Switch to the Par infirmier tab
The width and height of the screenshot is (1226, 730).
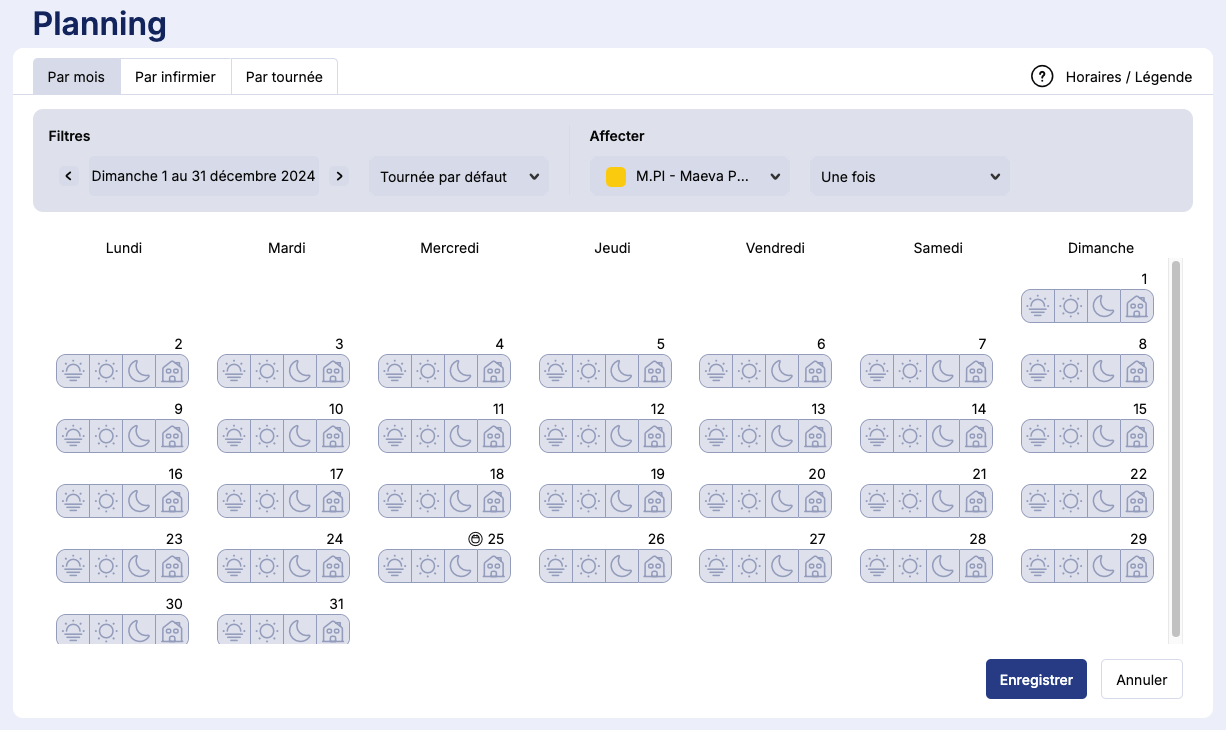175,77
